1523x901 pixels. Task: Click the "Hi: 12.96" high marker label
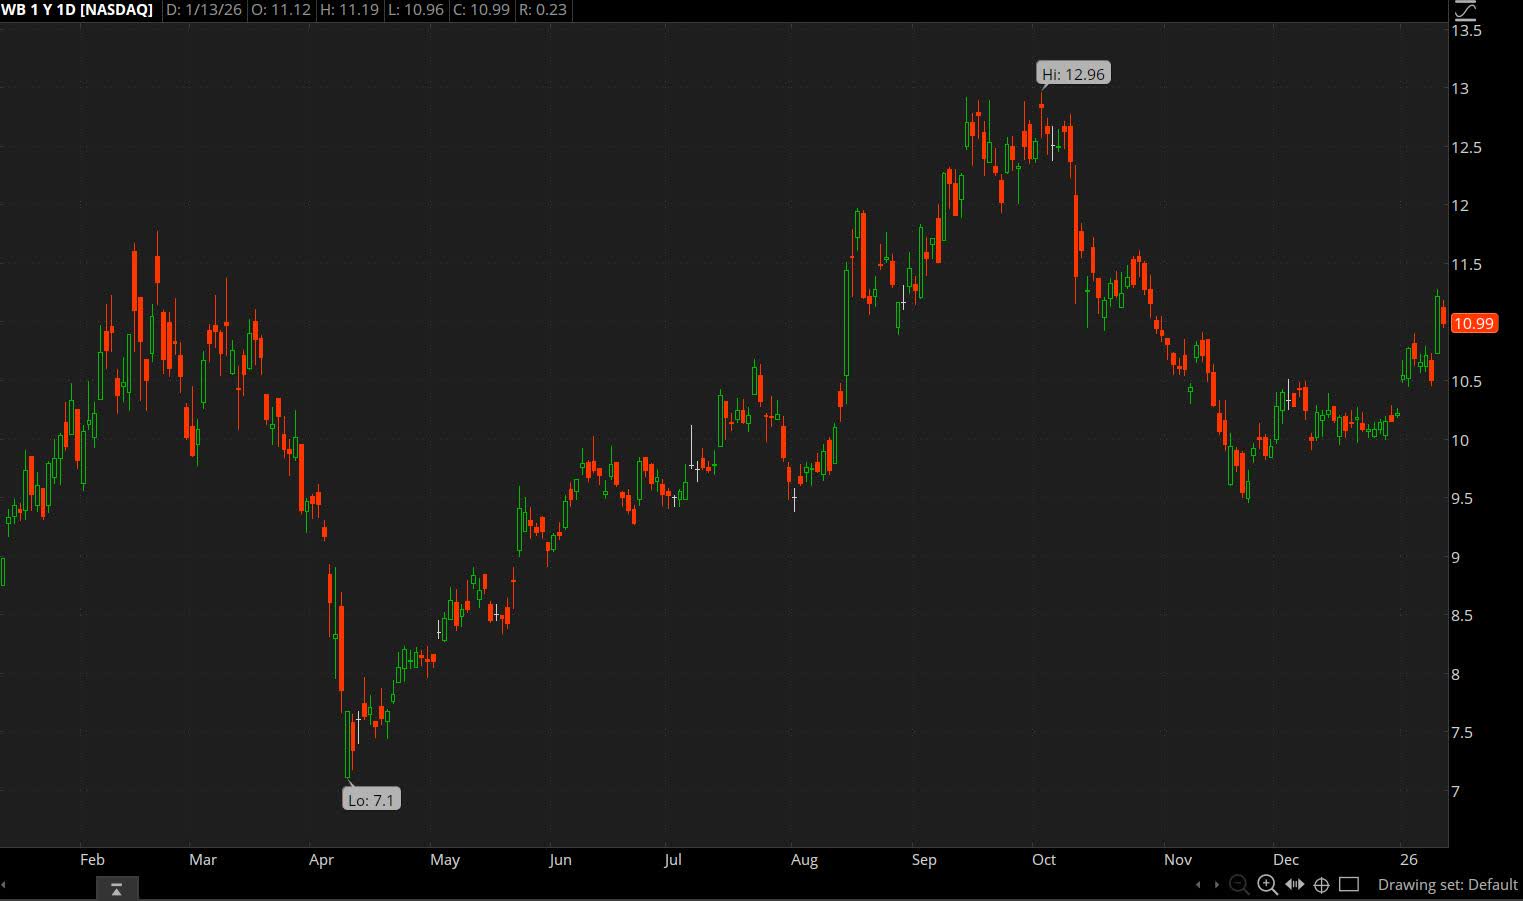click(x=1073, y=73)
